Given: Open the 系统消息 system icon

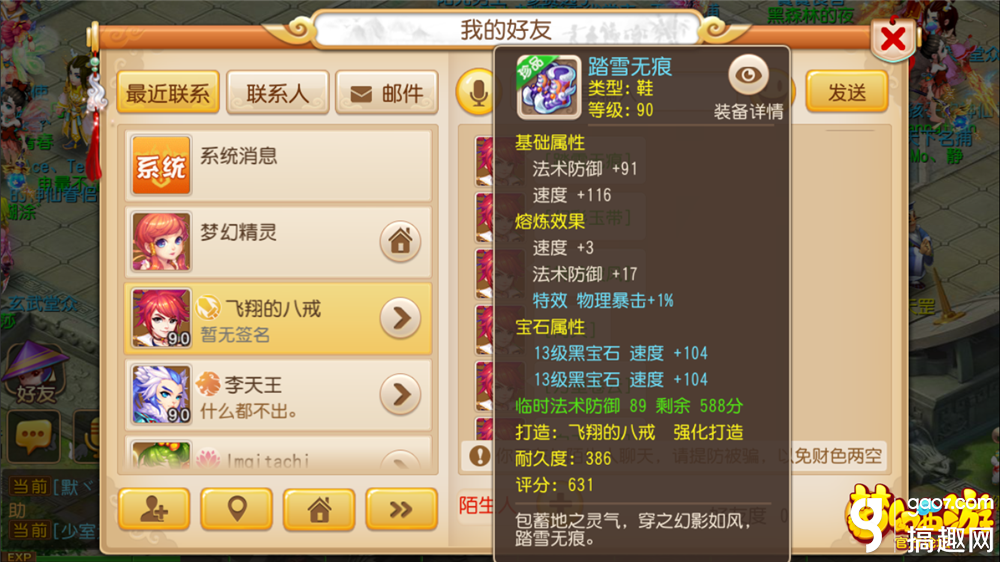Looking at the screenshot, I should (161, 165).
